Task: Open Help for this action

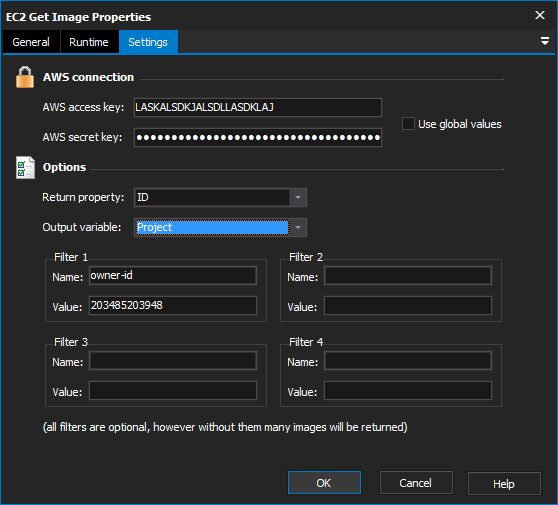Action: tap(504, 483)
